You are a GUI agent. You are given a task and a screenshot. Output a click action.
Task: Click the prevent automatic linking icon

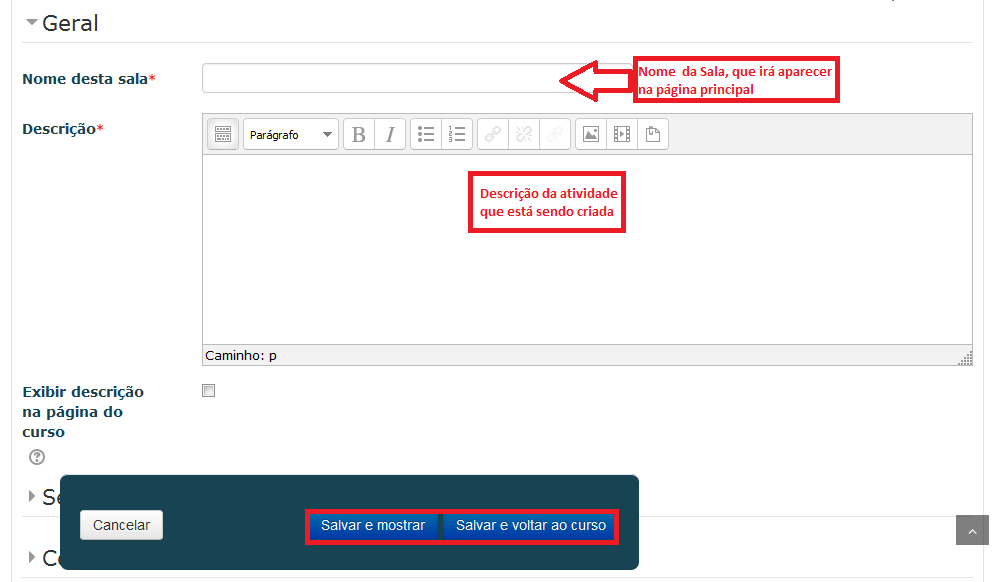click(x=554, y=135)
